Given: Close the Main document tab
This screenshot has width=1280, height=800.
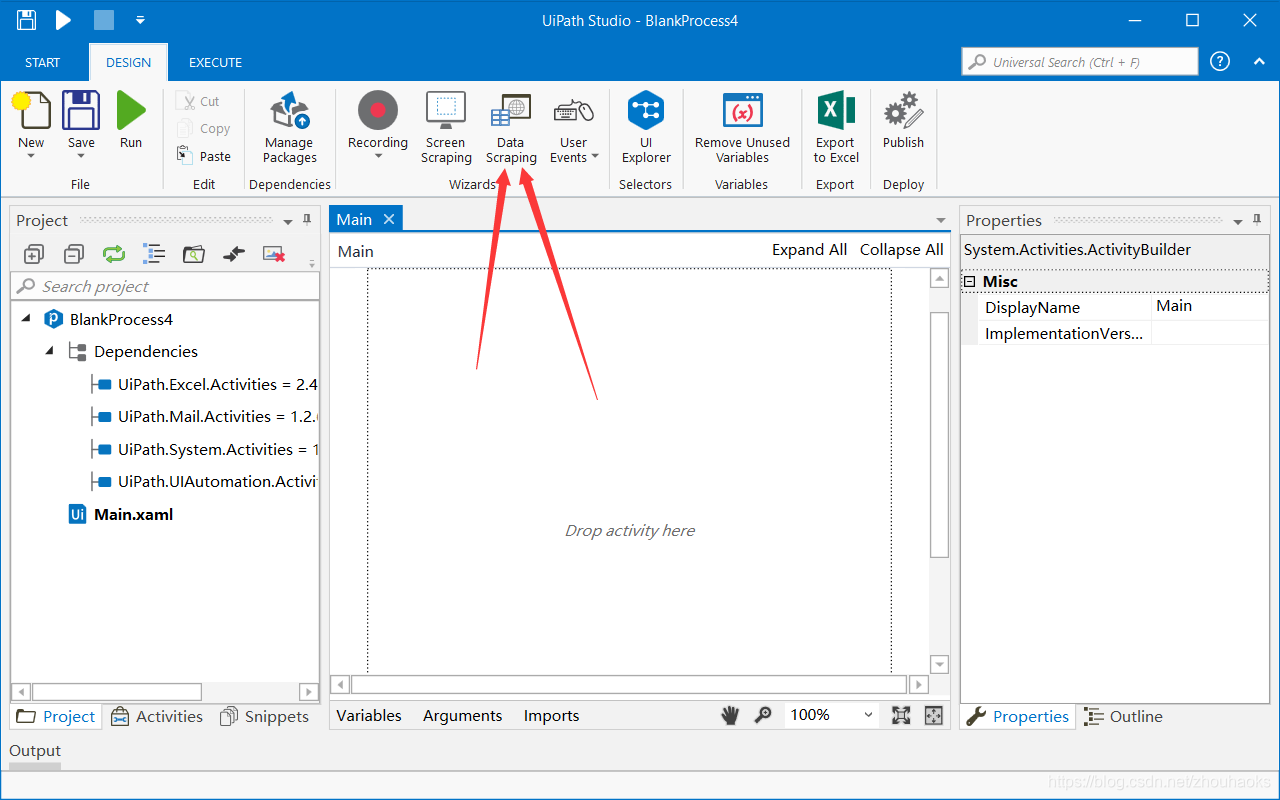Looking at the screenshot, I should click(x=389, y=219).
